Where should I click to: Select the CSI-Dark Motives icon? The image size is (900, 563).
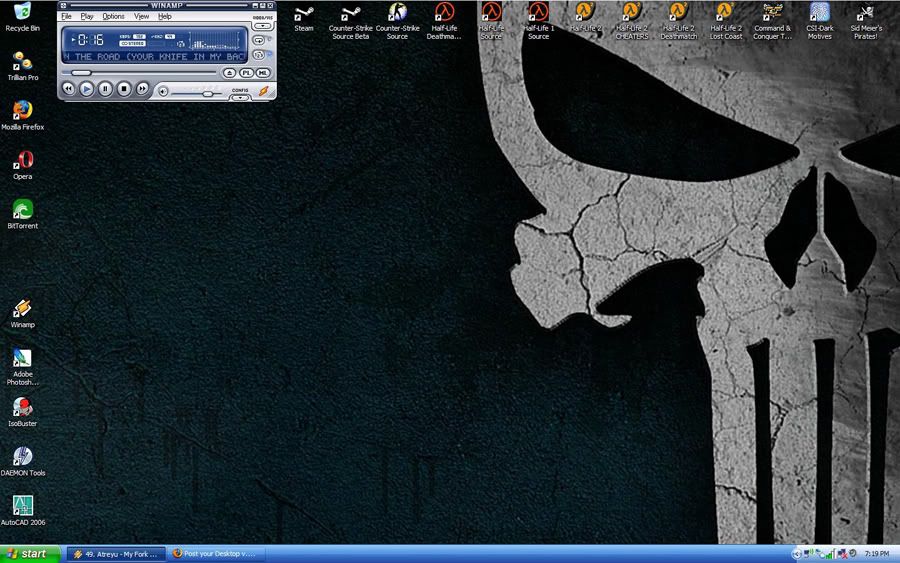(820, 21)
